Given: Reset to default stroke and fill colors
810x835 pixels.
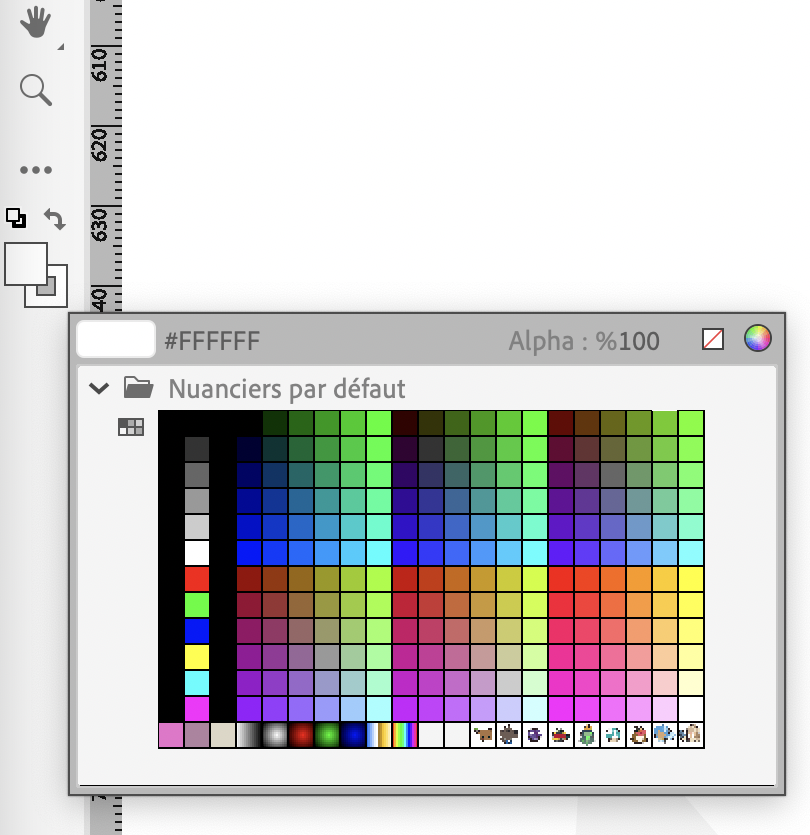Looking at the screenshot, I should [x=16, y=218].
